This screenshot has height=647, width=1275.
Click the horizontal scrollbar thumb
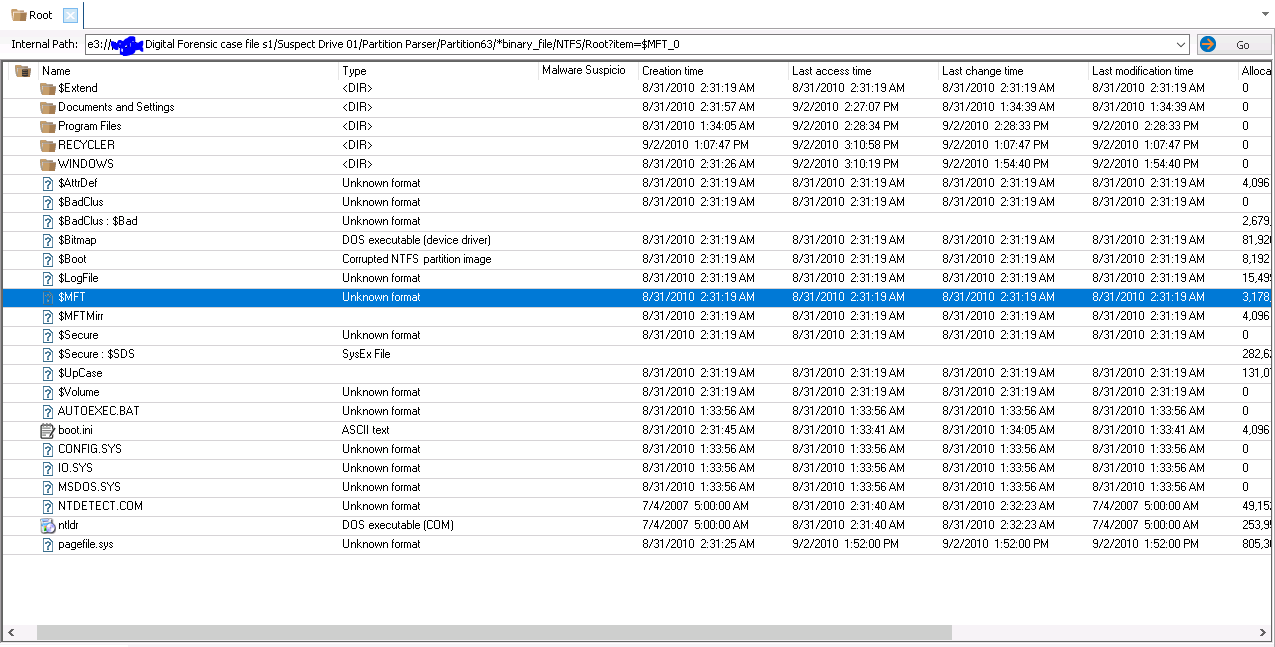click(x=494, y=633)
